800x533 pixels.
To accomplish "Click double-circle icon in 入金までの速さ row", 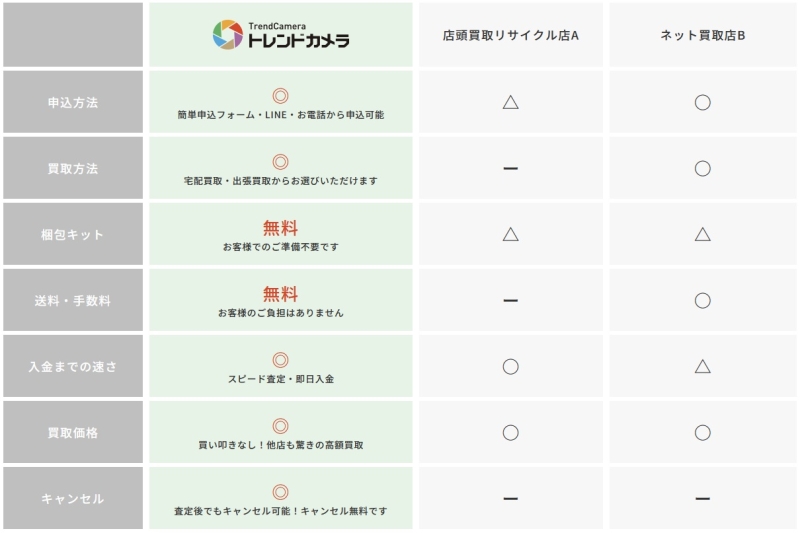I will tap(281, 360).
